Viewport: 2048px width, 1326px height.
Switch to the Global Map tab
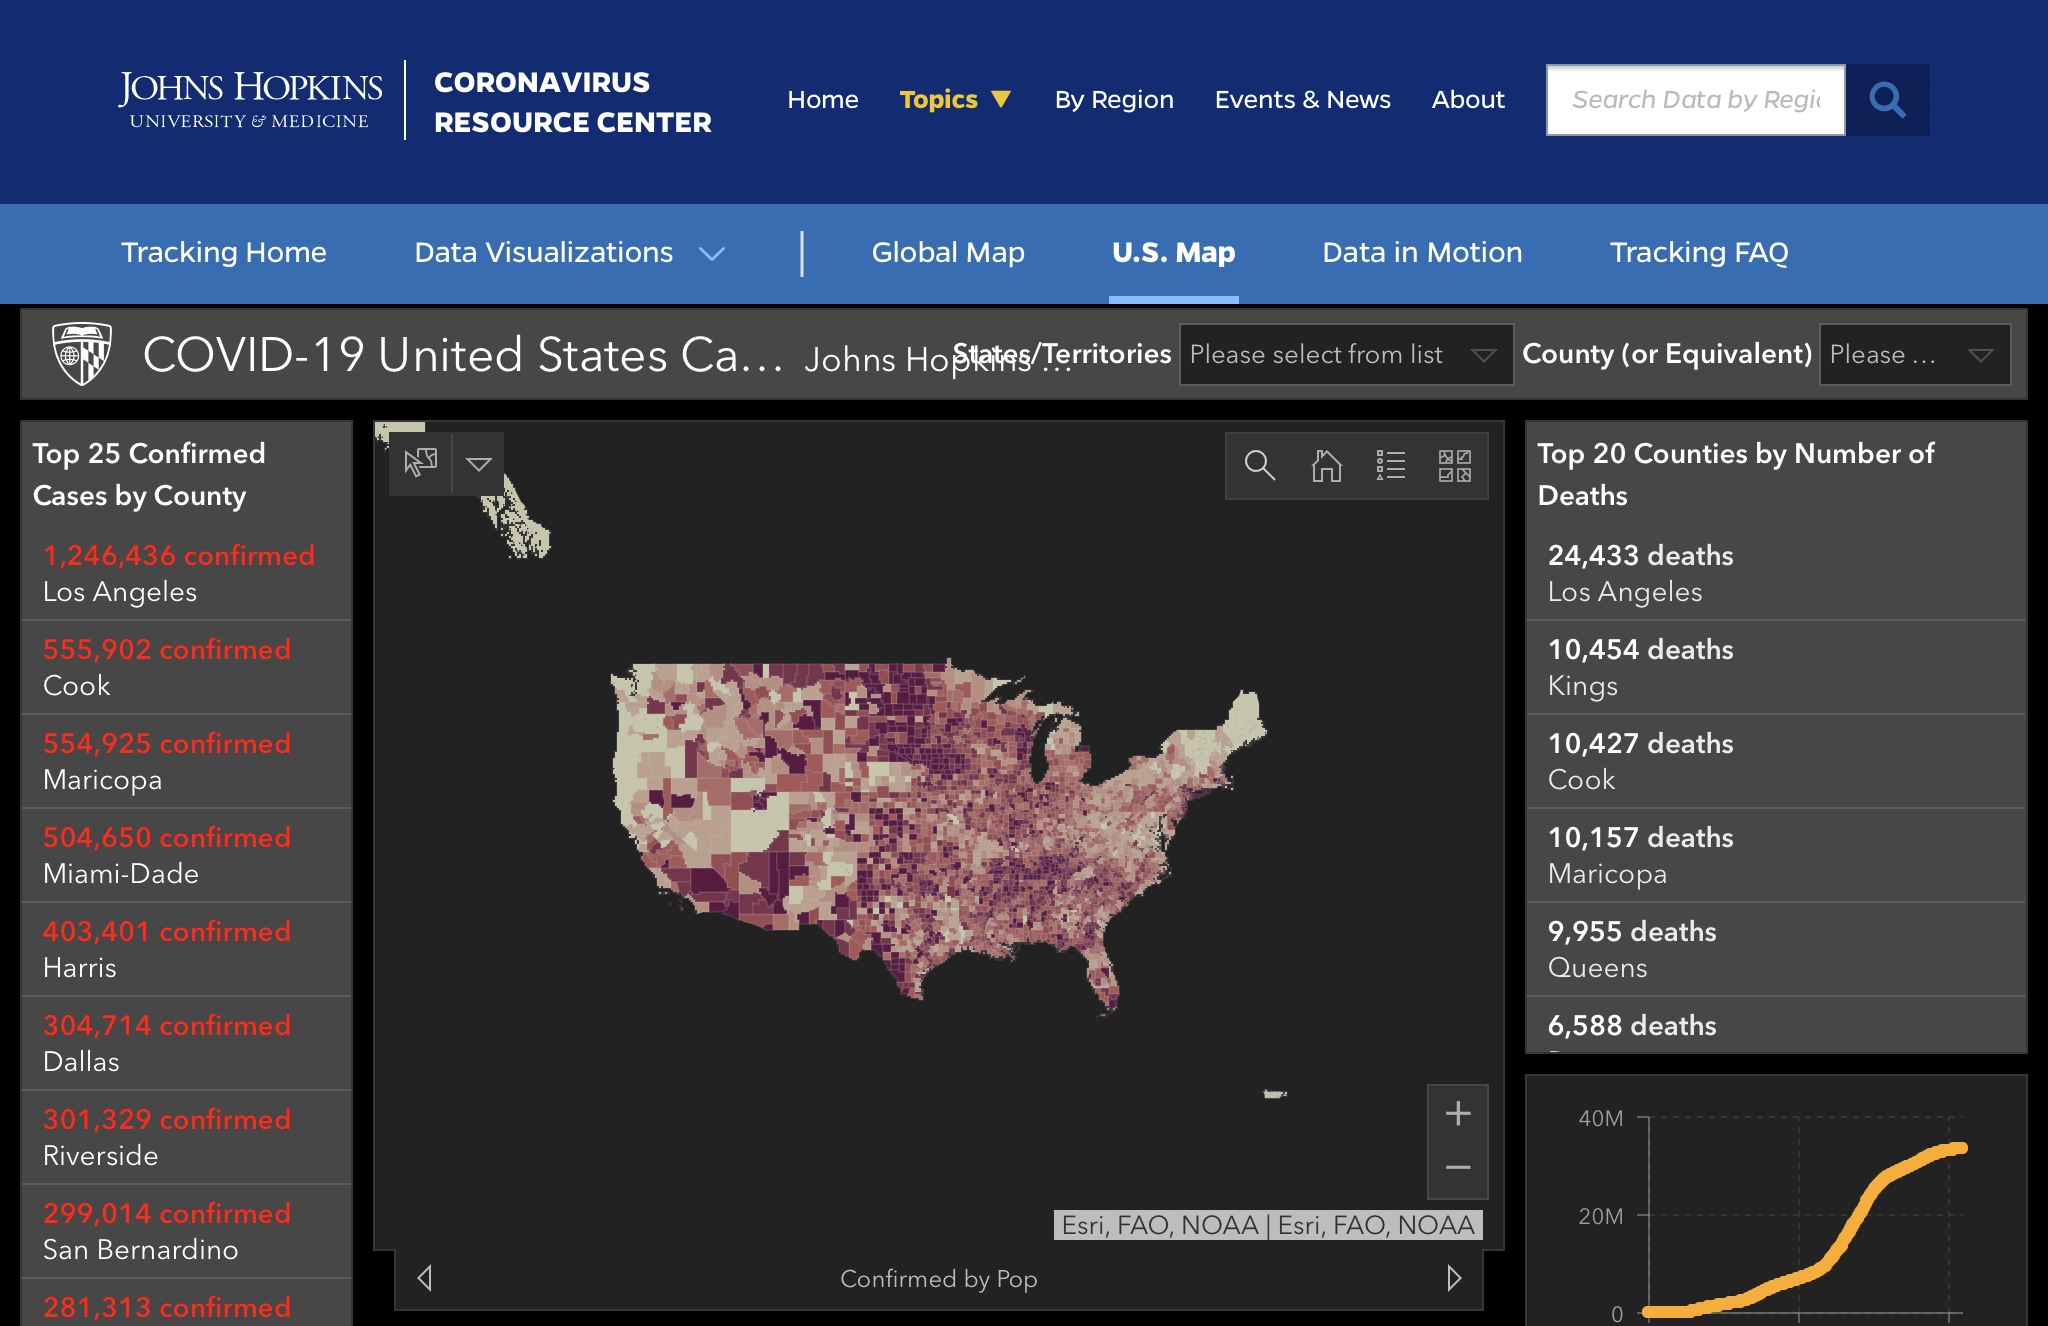(948, 252)
